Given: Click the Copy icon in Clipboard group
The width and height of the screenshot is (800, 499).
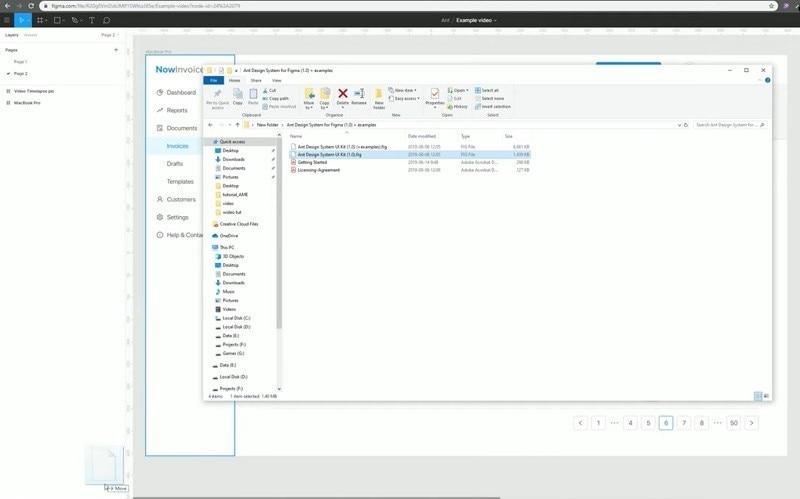Looking at the screenshot, I should 238,96.
